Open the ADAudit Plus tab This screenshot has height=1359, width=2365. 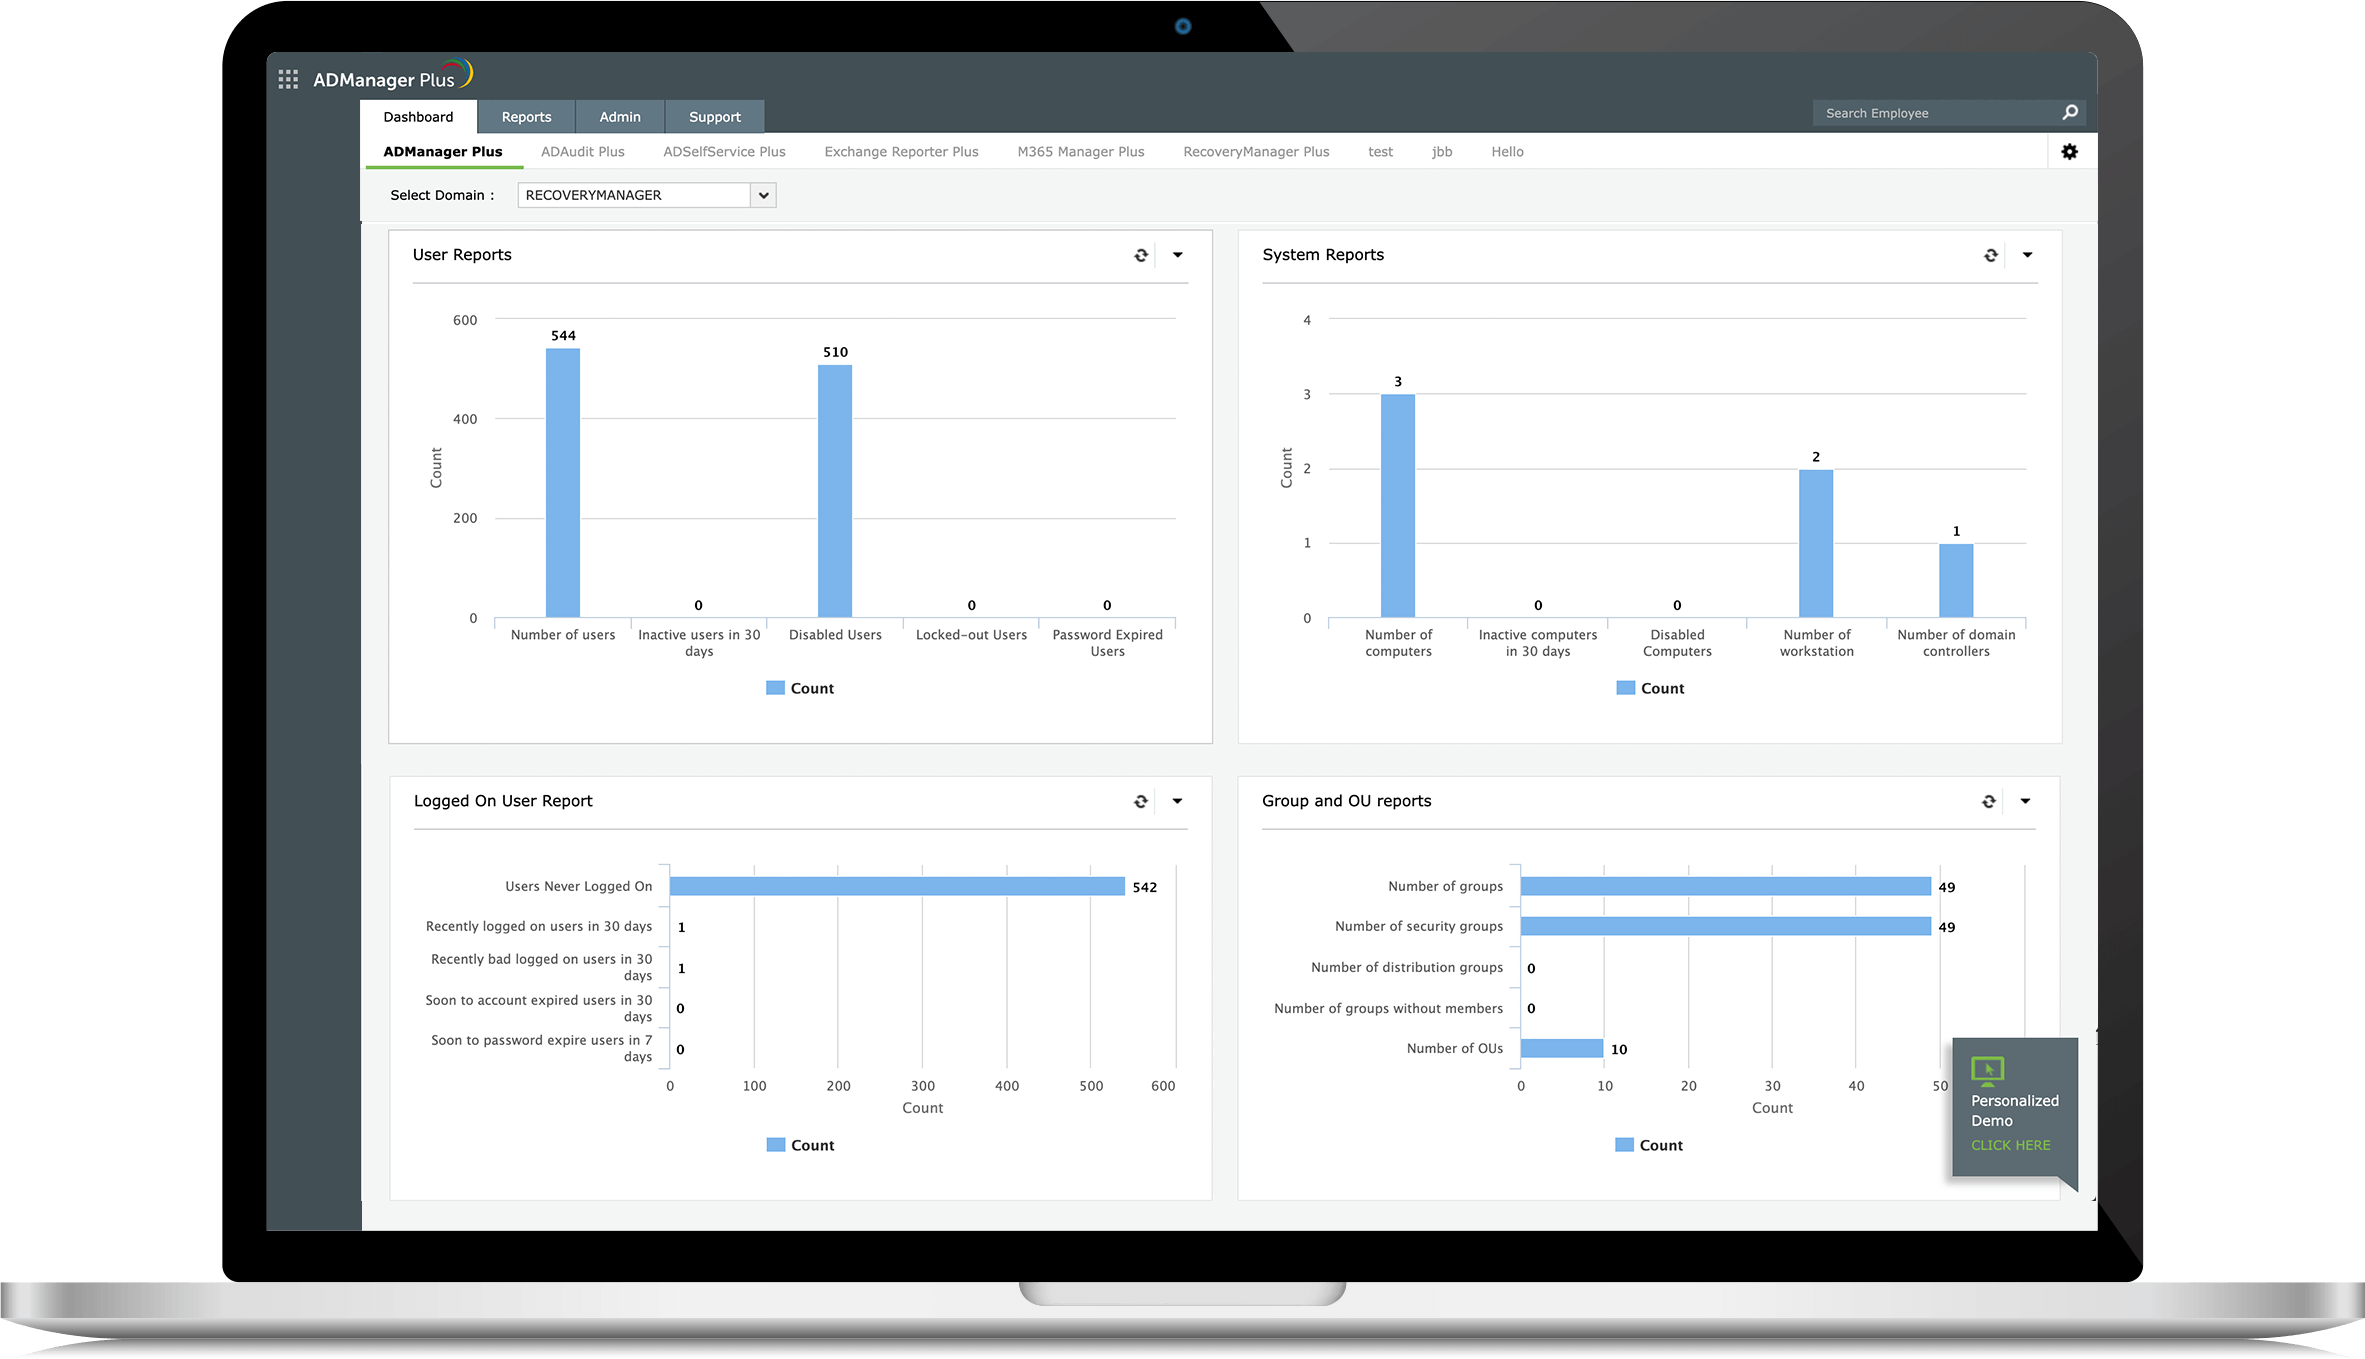[x=582, y=152]
